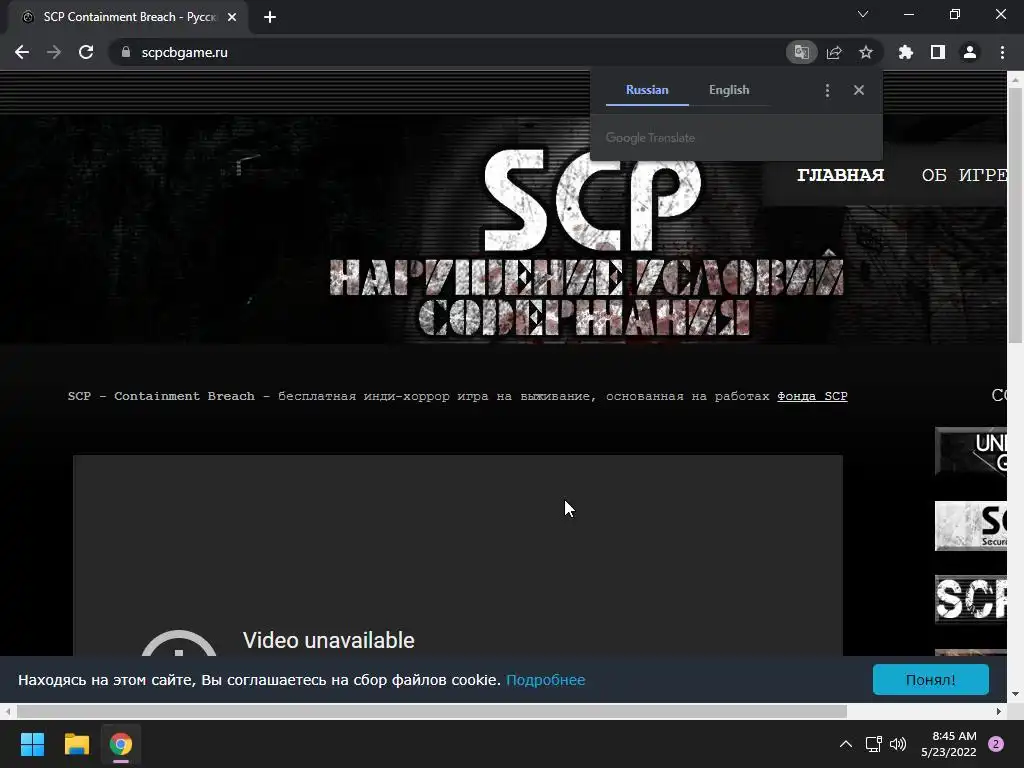Screen dimensions: 1024x768
Task: Go back to previous page
Action: 22,52
